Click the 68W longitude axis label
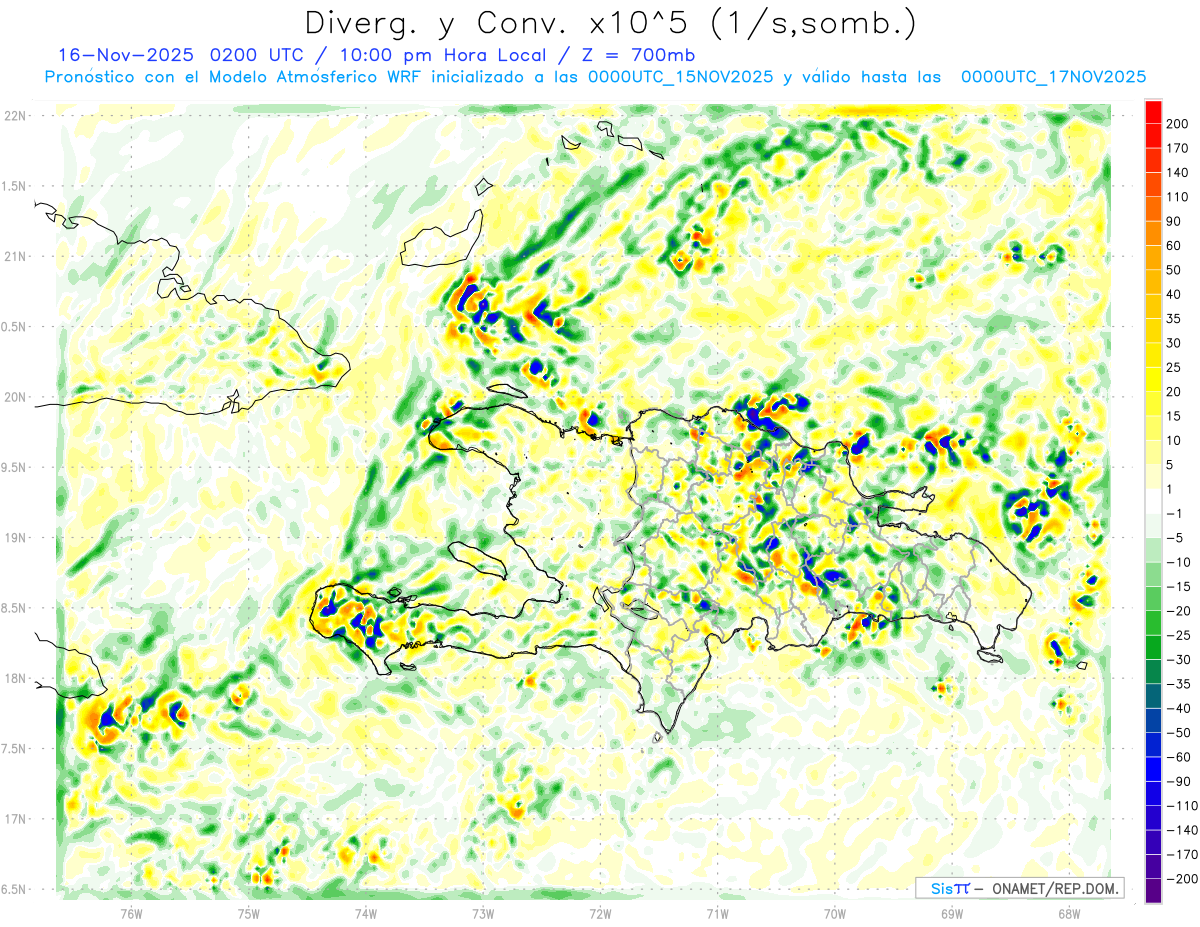Image resolution: width=1200 pixels, height=927 pixels. (x=1069, y=913)
